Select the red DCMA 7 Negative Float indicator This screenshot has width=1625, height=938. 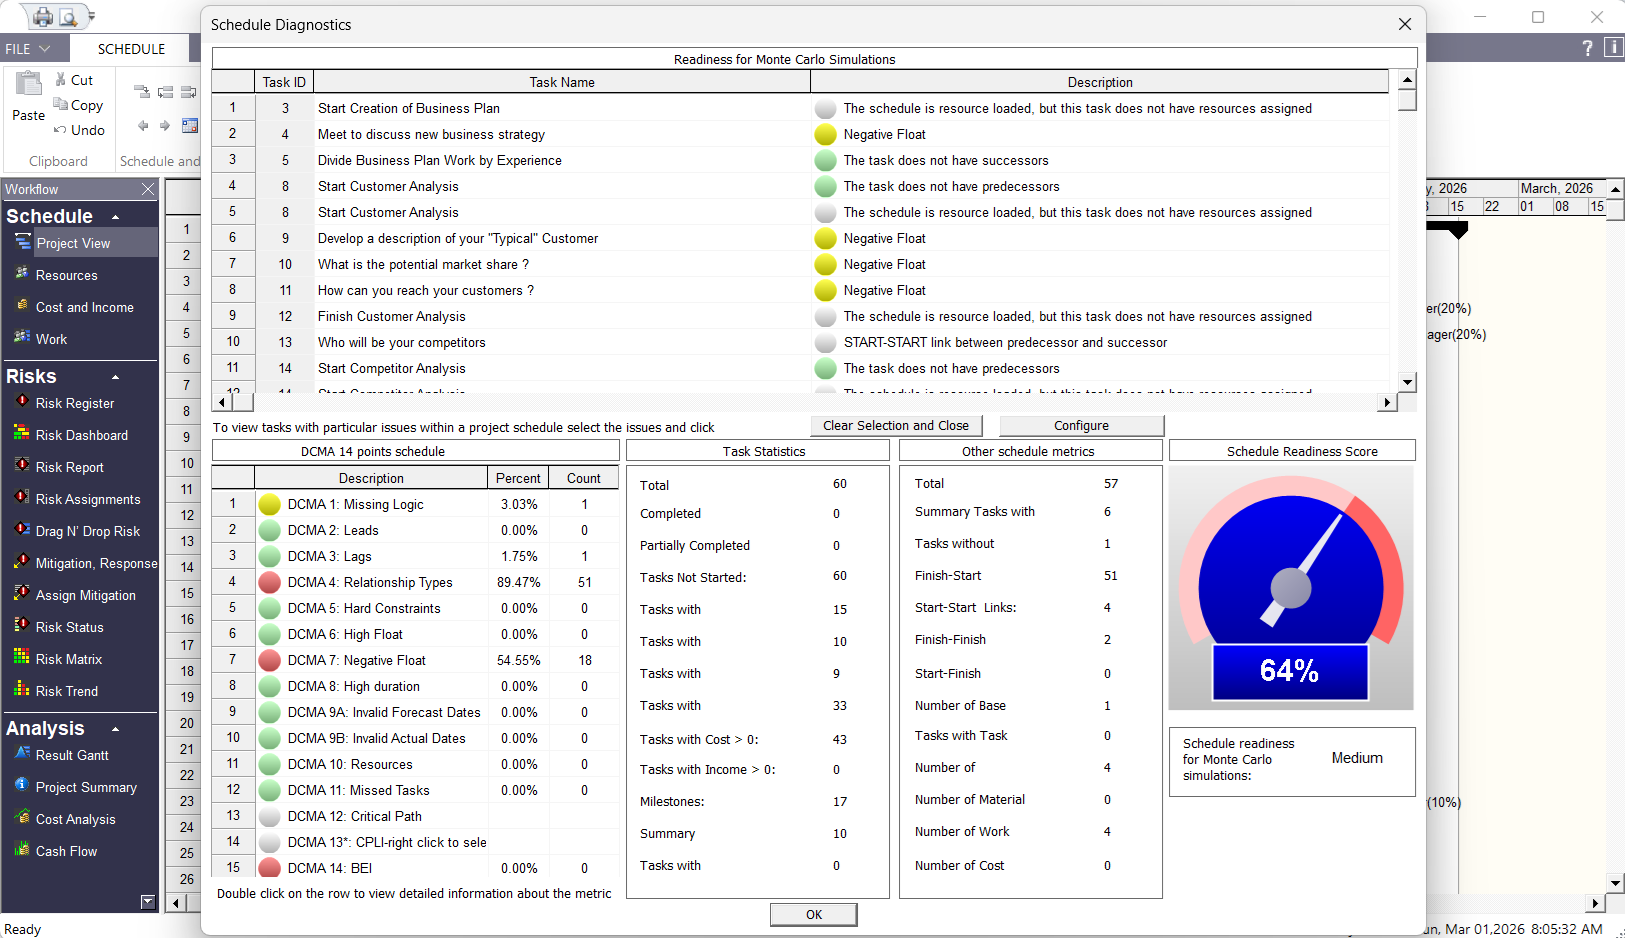pos(269,660)
